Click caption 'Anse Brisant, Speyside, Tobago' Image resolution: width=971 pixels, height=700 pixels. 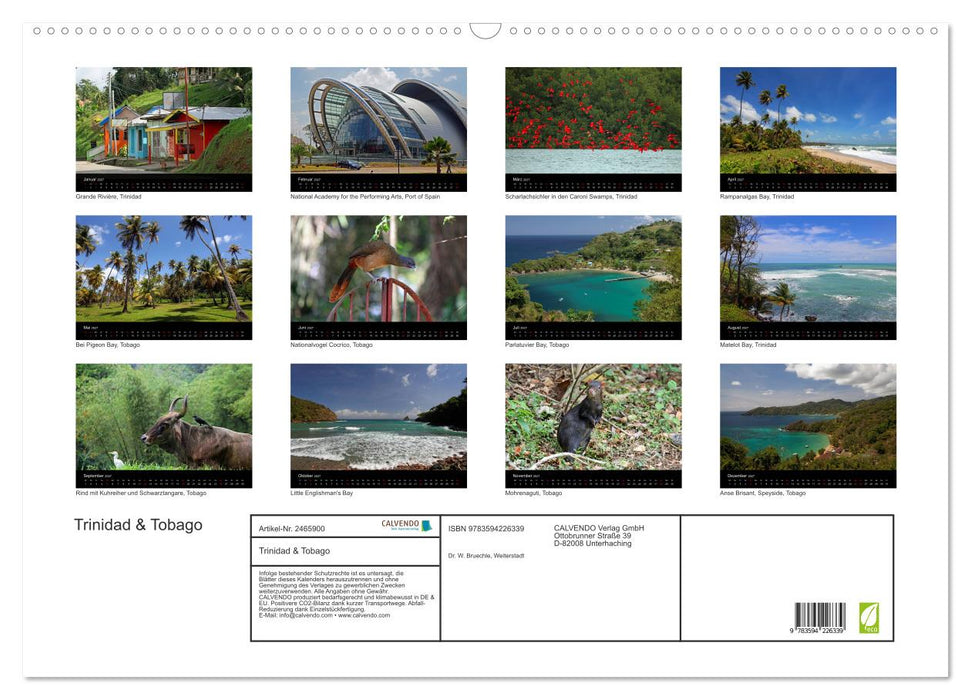763,493
